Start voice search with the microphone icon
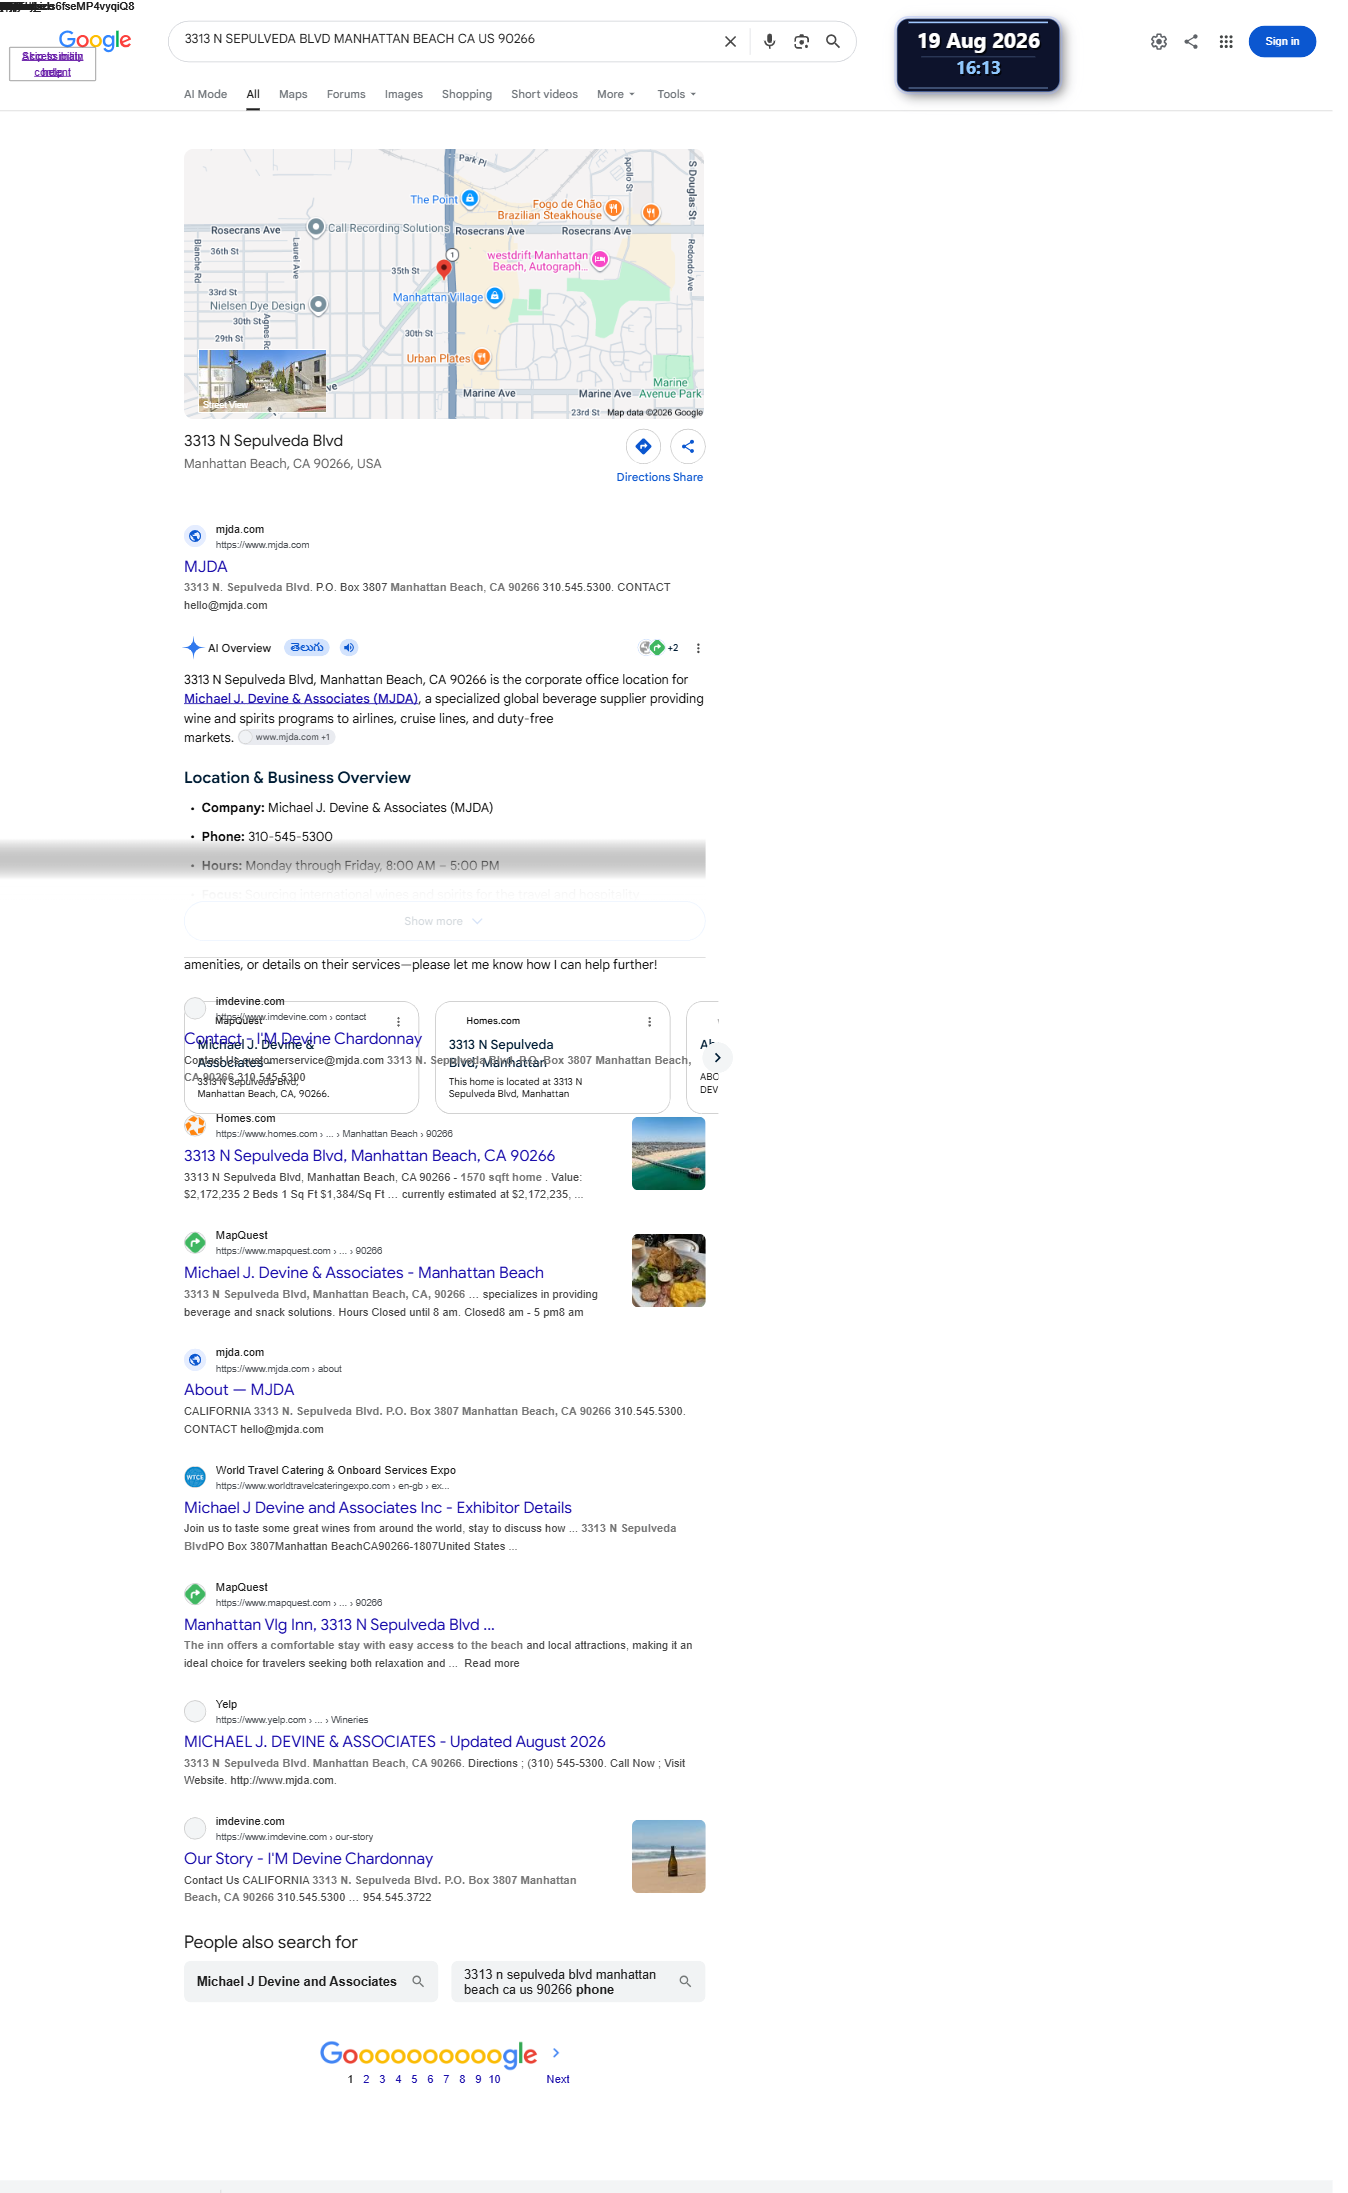The width and height of the screenshot is (1348, 2193). [x=769, y=42]
